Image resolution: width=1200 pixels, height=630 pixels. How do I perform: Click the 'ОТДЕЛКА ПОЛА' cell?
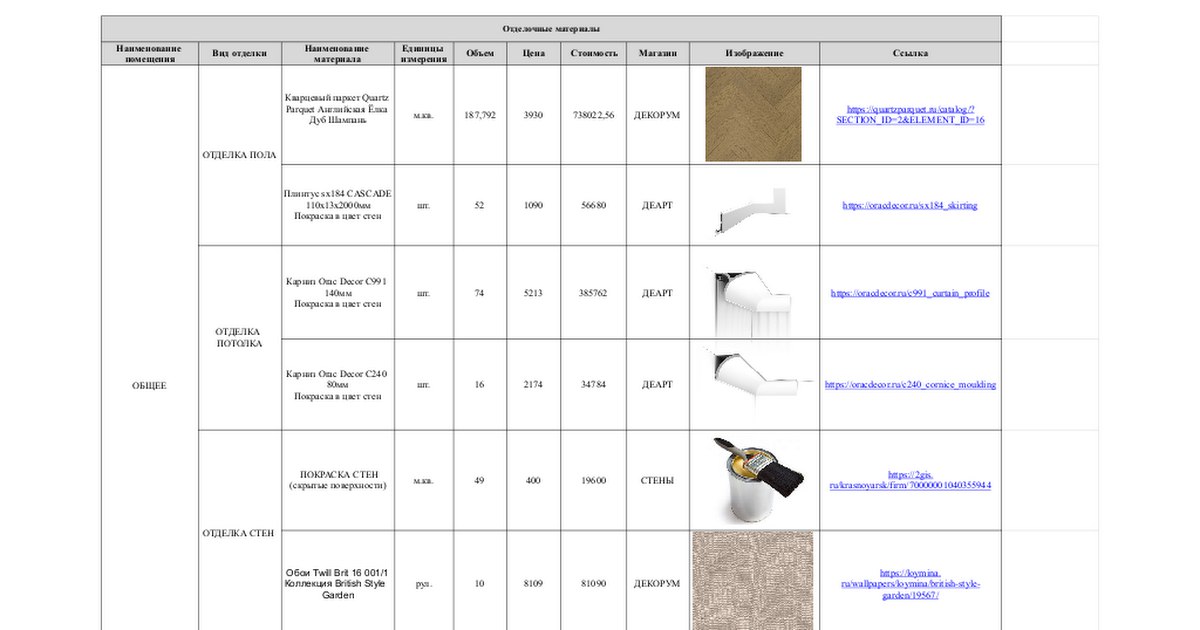(239, 155)
